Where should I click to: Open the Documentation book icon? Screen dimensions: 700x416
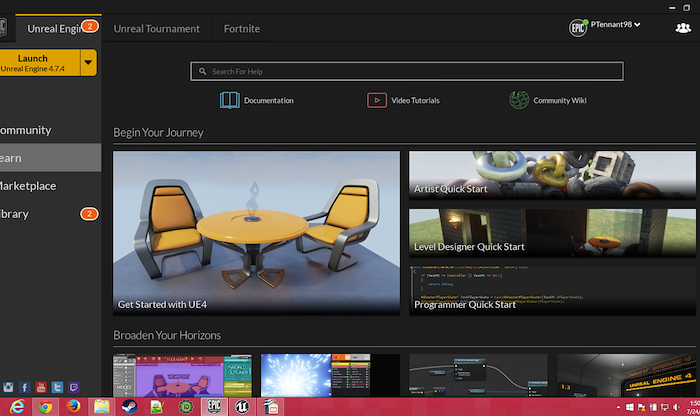[x=229, y=100]
